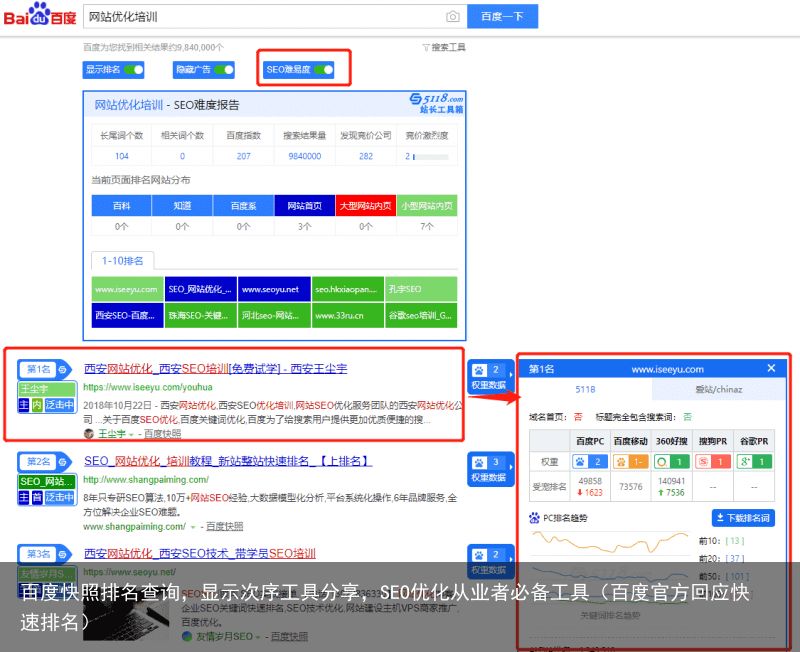Click 谷歌PR weight badge

point(754,462)
